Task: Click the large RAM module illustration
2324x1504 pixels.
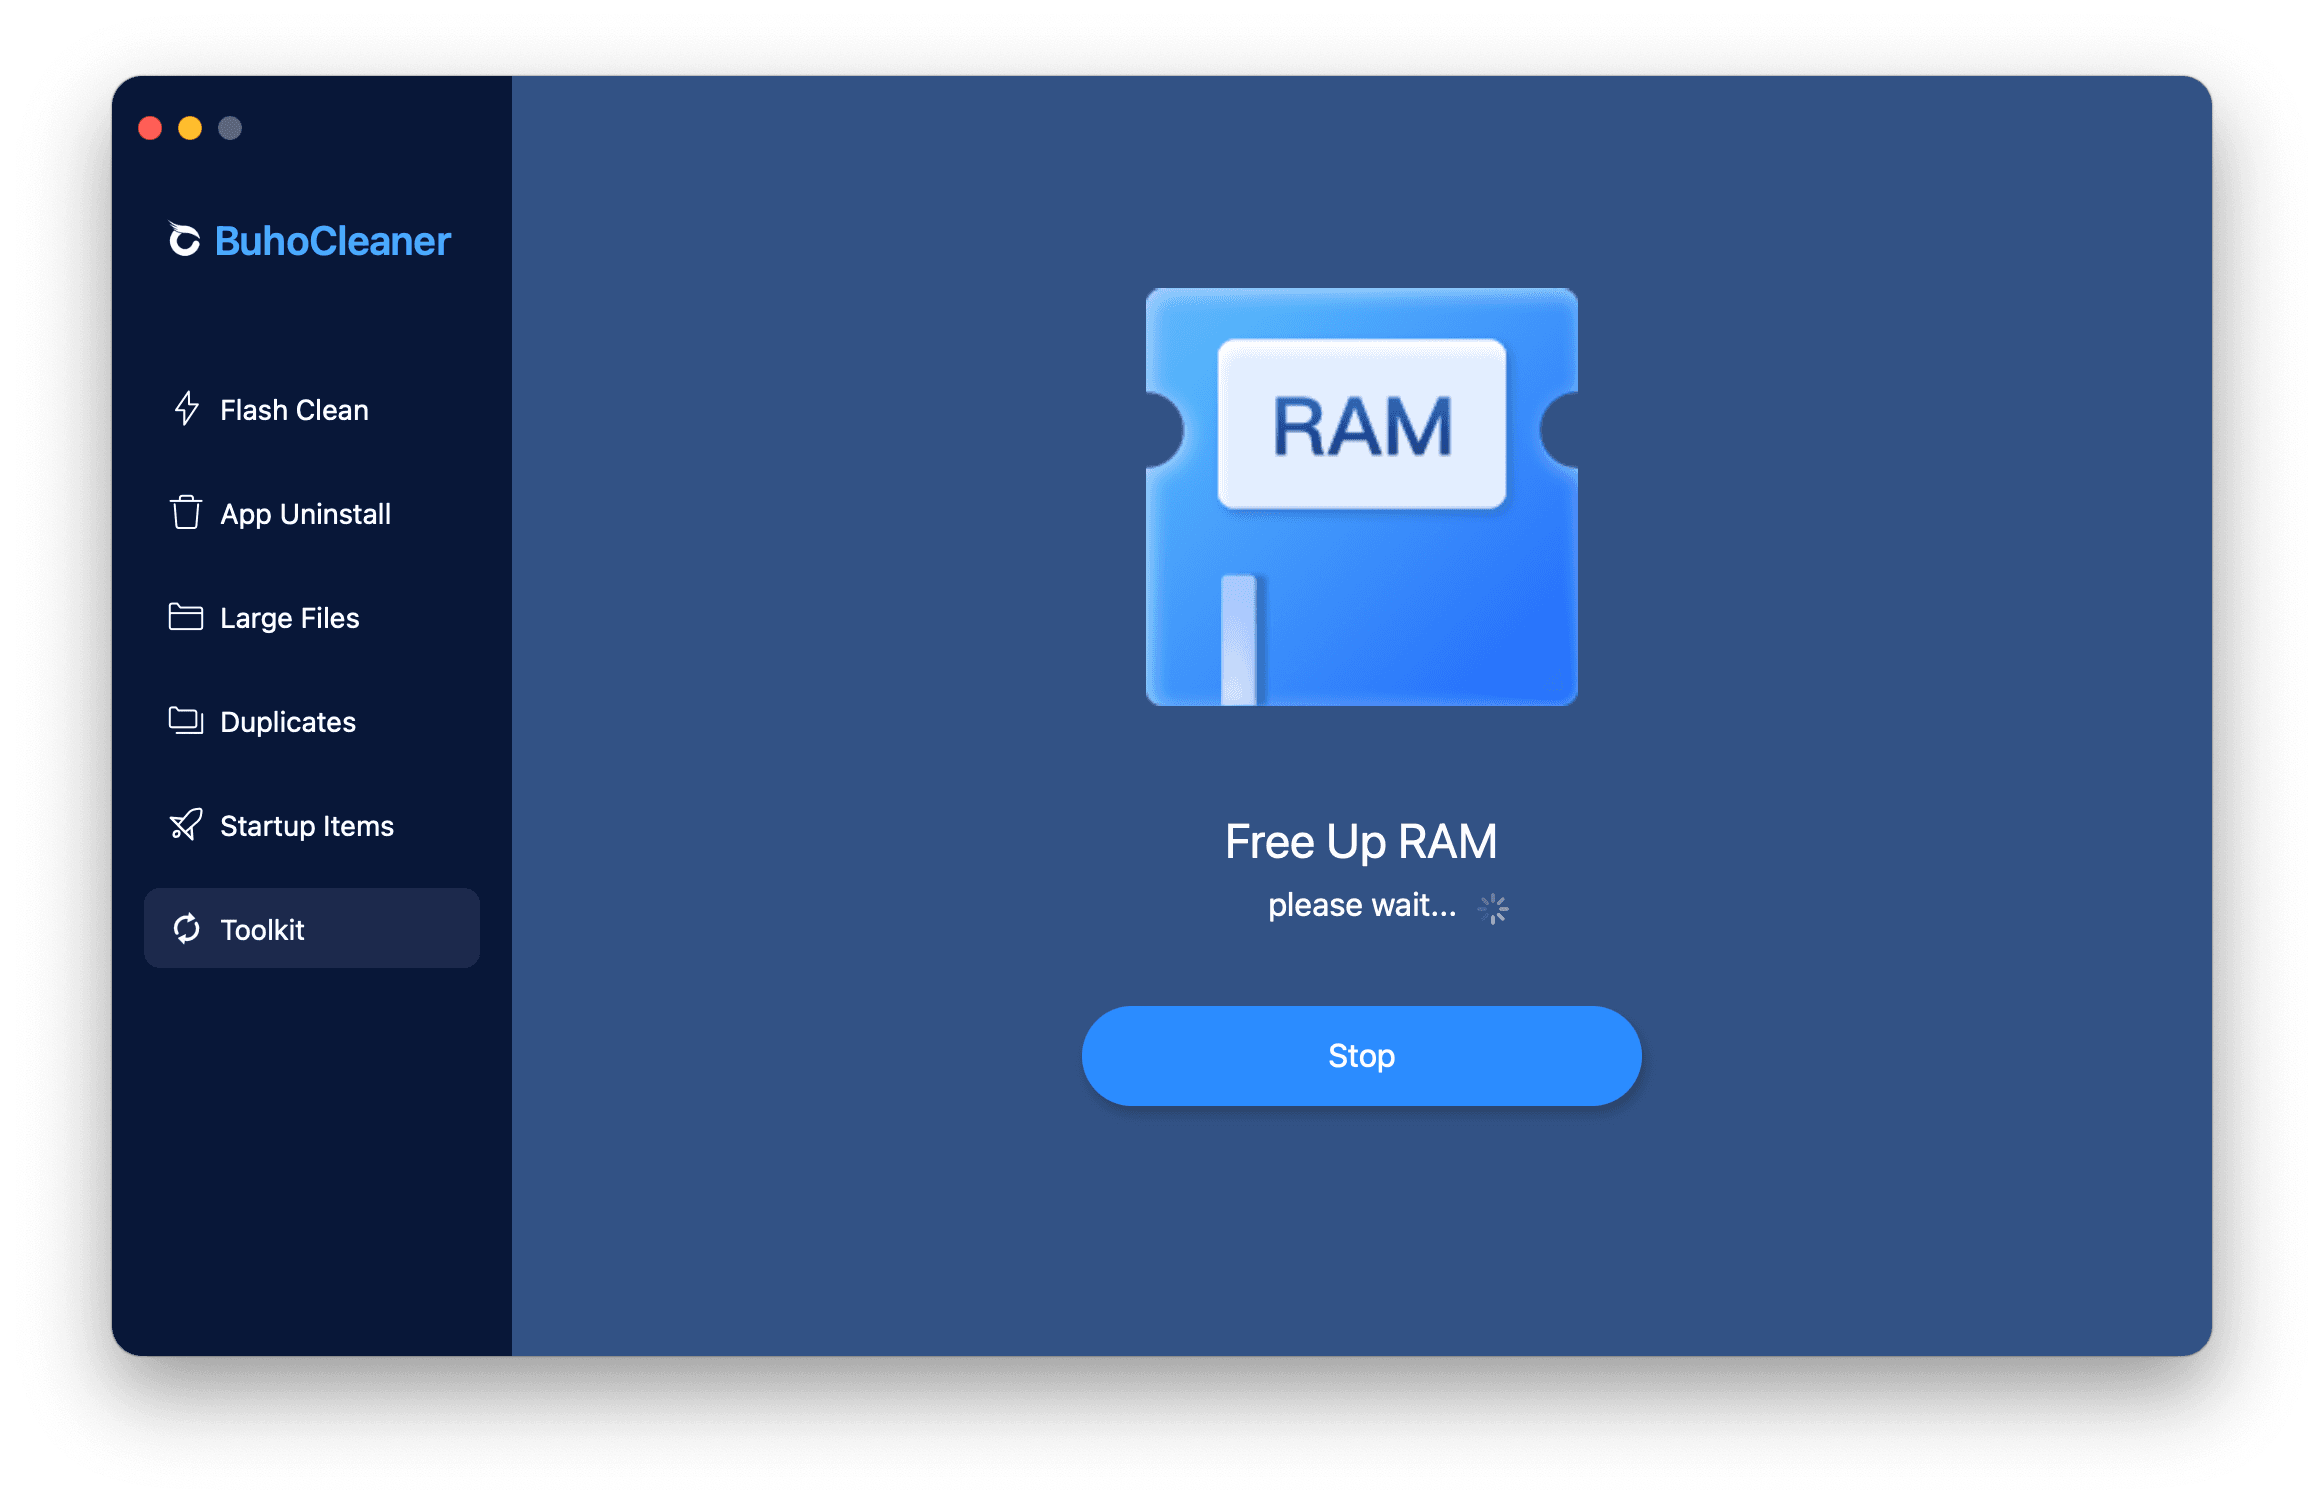Action: click(x=1361, y=497)
